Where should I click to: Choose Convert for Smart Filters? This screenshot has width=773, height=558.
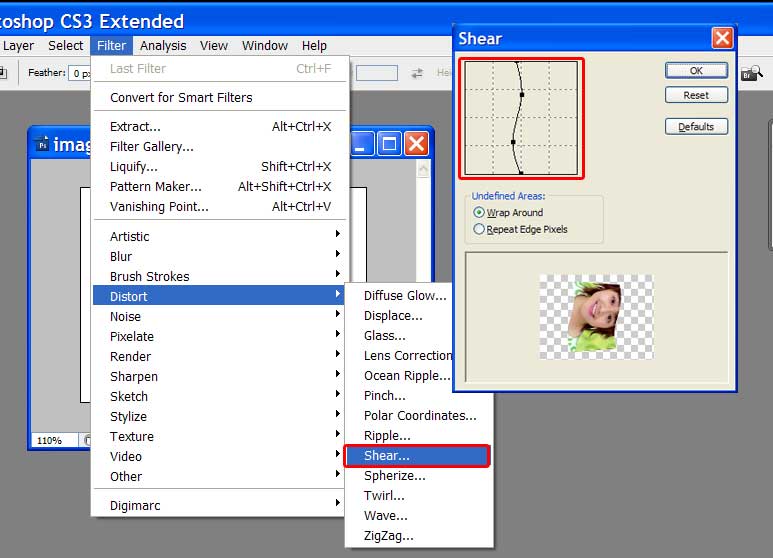click(x=220, y=98)
